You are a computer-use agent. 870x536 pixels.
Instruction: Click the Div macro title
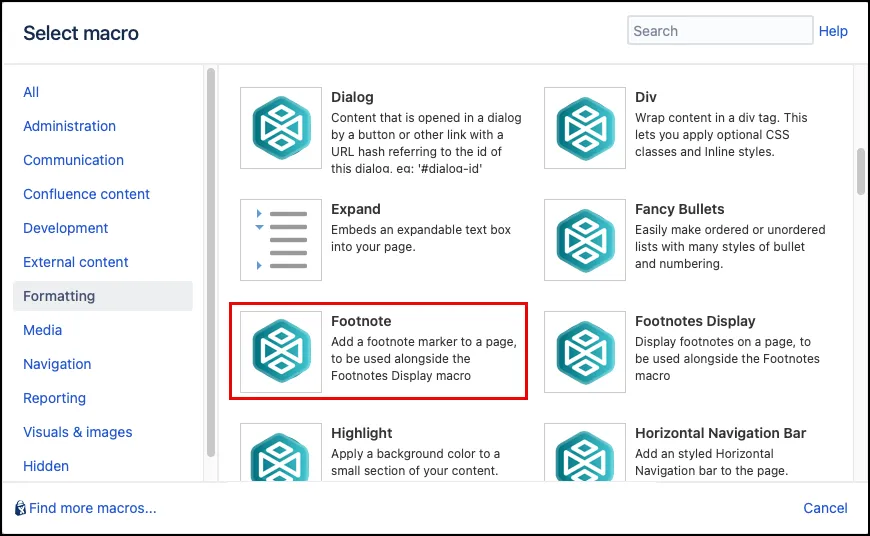click(x=645, y=97)
